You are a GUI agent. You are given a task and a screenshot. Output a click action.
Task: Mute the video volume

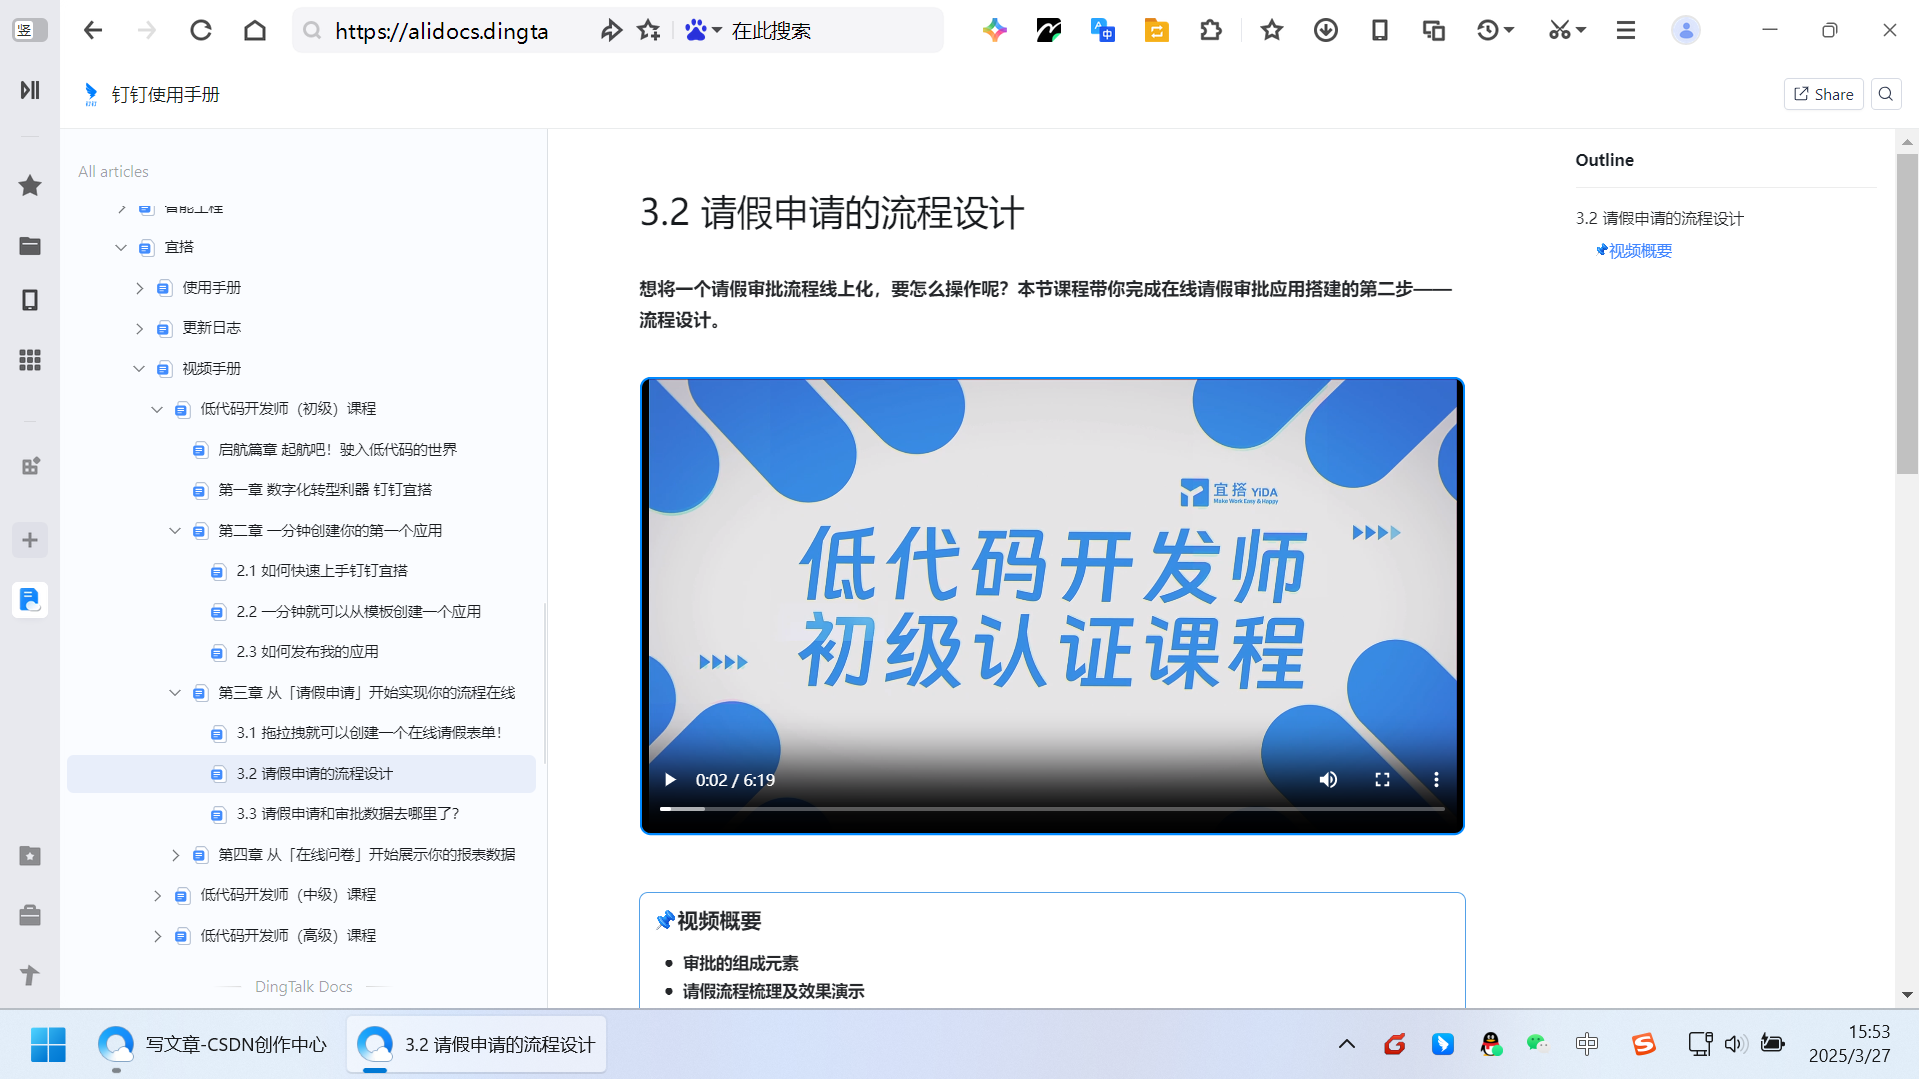click(1328, 780)
